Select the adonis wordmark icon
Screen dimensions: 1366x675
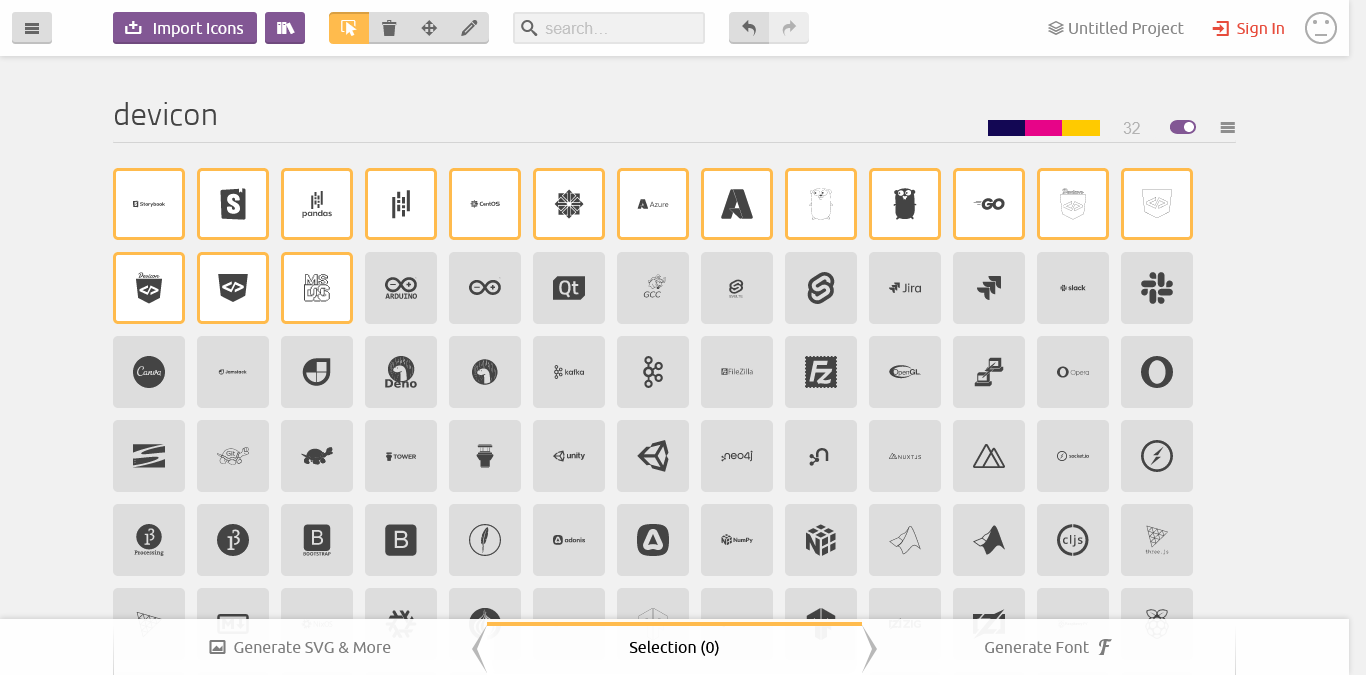[569, 540]
